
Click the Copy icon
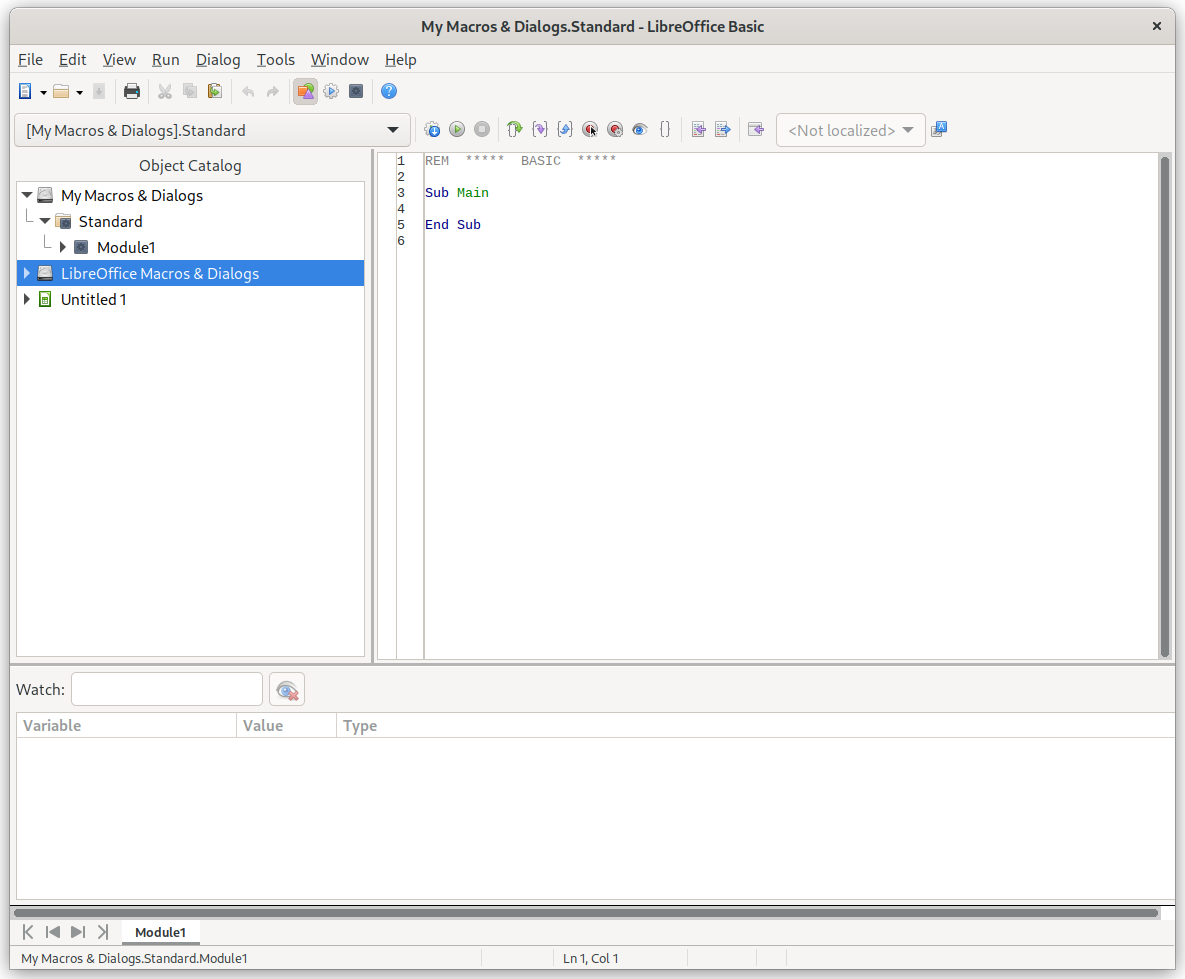click(190, 91)
